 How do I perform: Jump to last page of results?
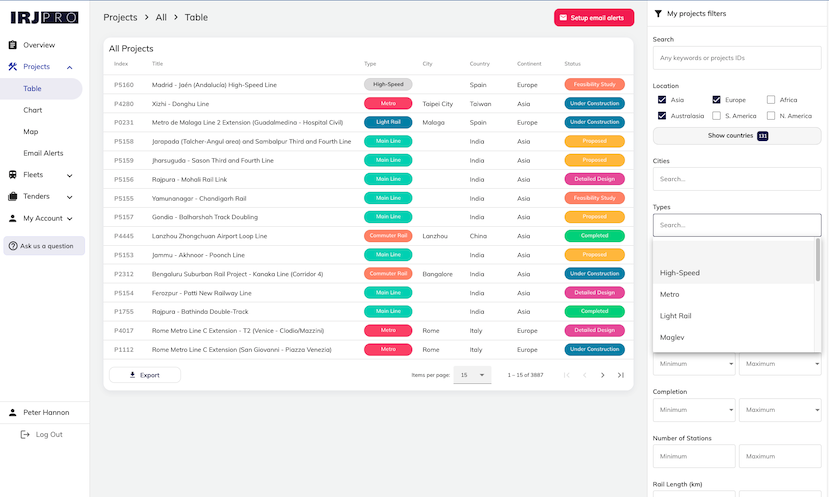point(620,375)
